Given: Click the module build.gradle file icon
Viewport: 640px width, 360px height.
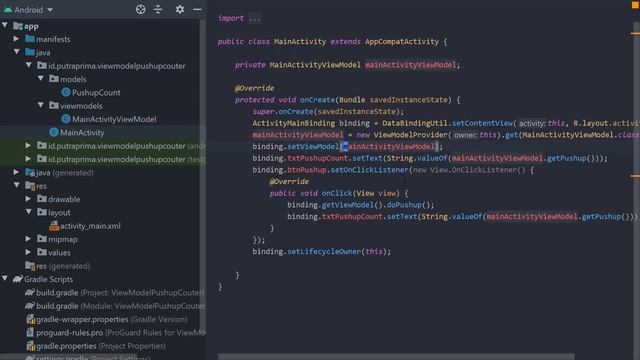Looking at the screenshot, I should (30, 306).
